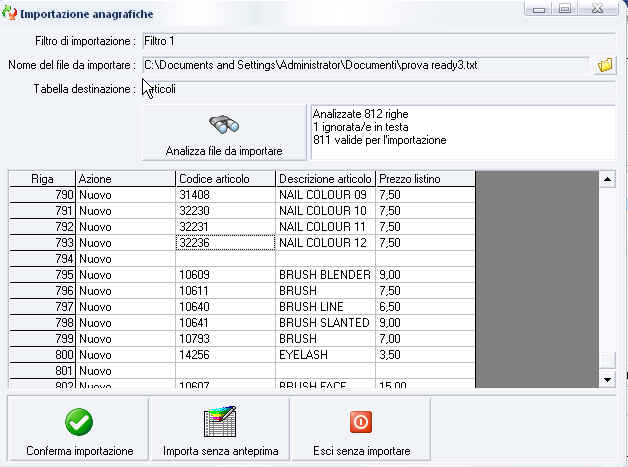
Task: Click the Azione column header
Action: click(x=125, y=179)
